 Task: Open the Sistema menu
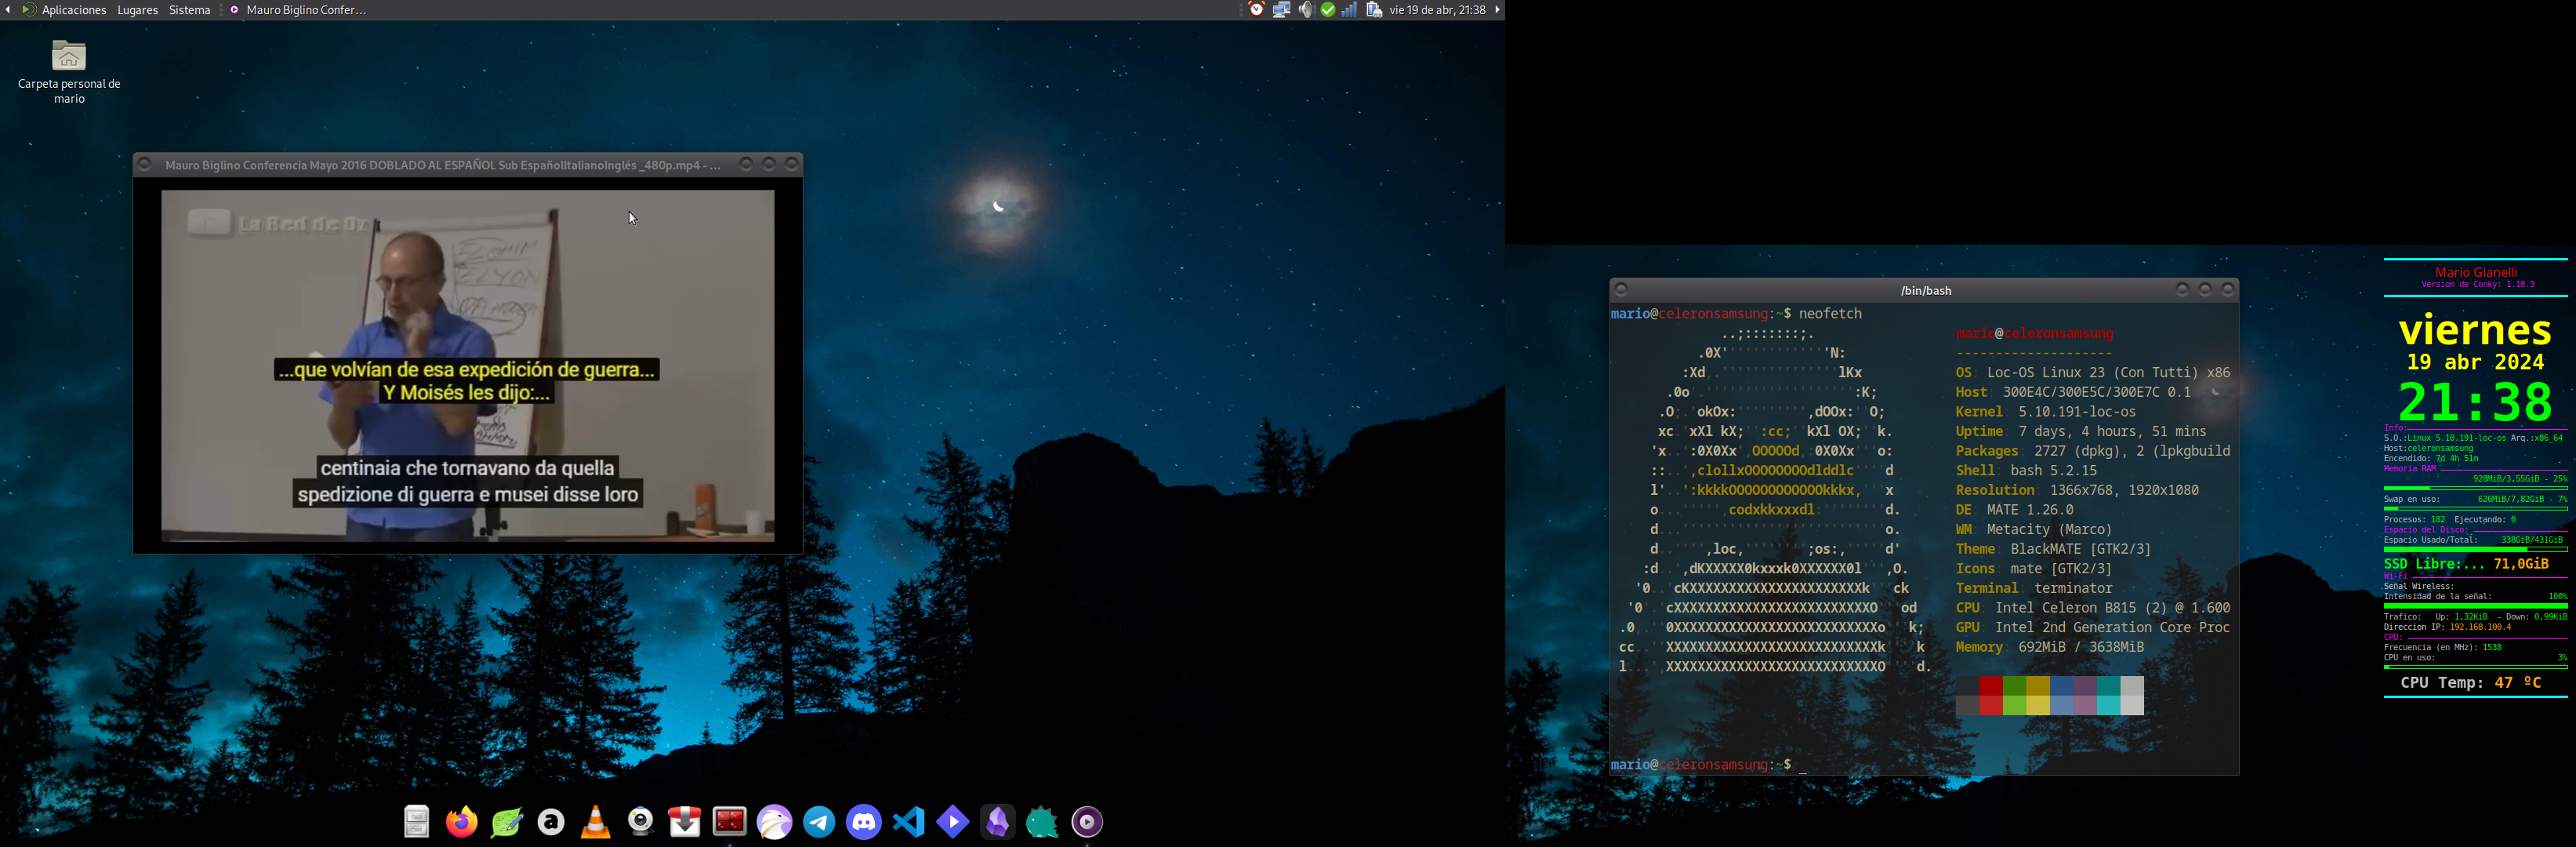189,10
